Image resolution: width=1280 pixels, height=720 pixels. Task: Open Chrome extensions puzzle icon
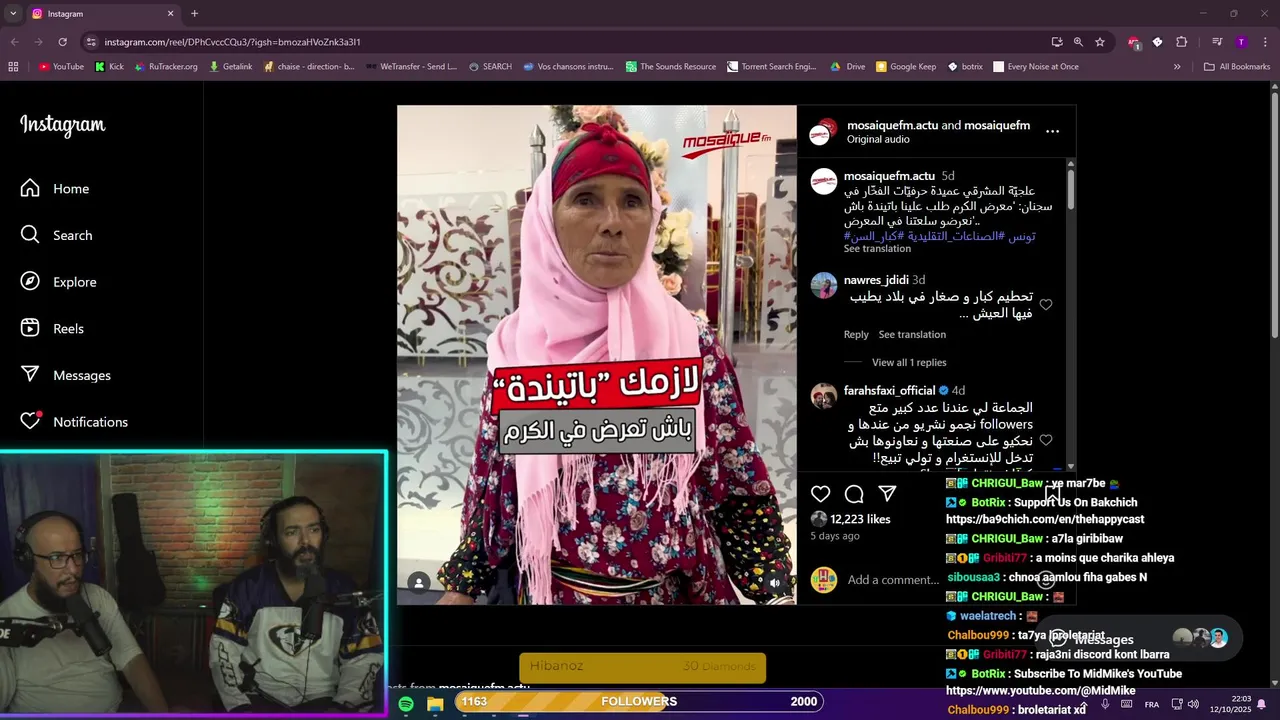click(1181, 42)
